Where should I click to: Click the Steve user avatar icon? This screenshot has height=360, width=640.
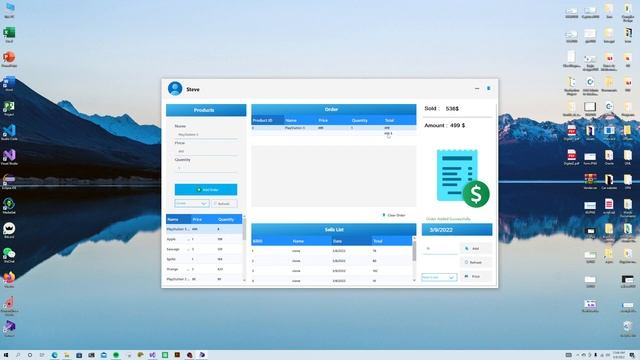tap(175, 89)
